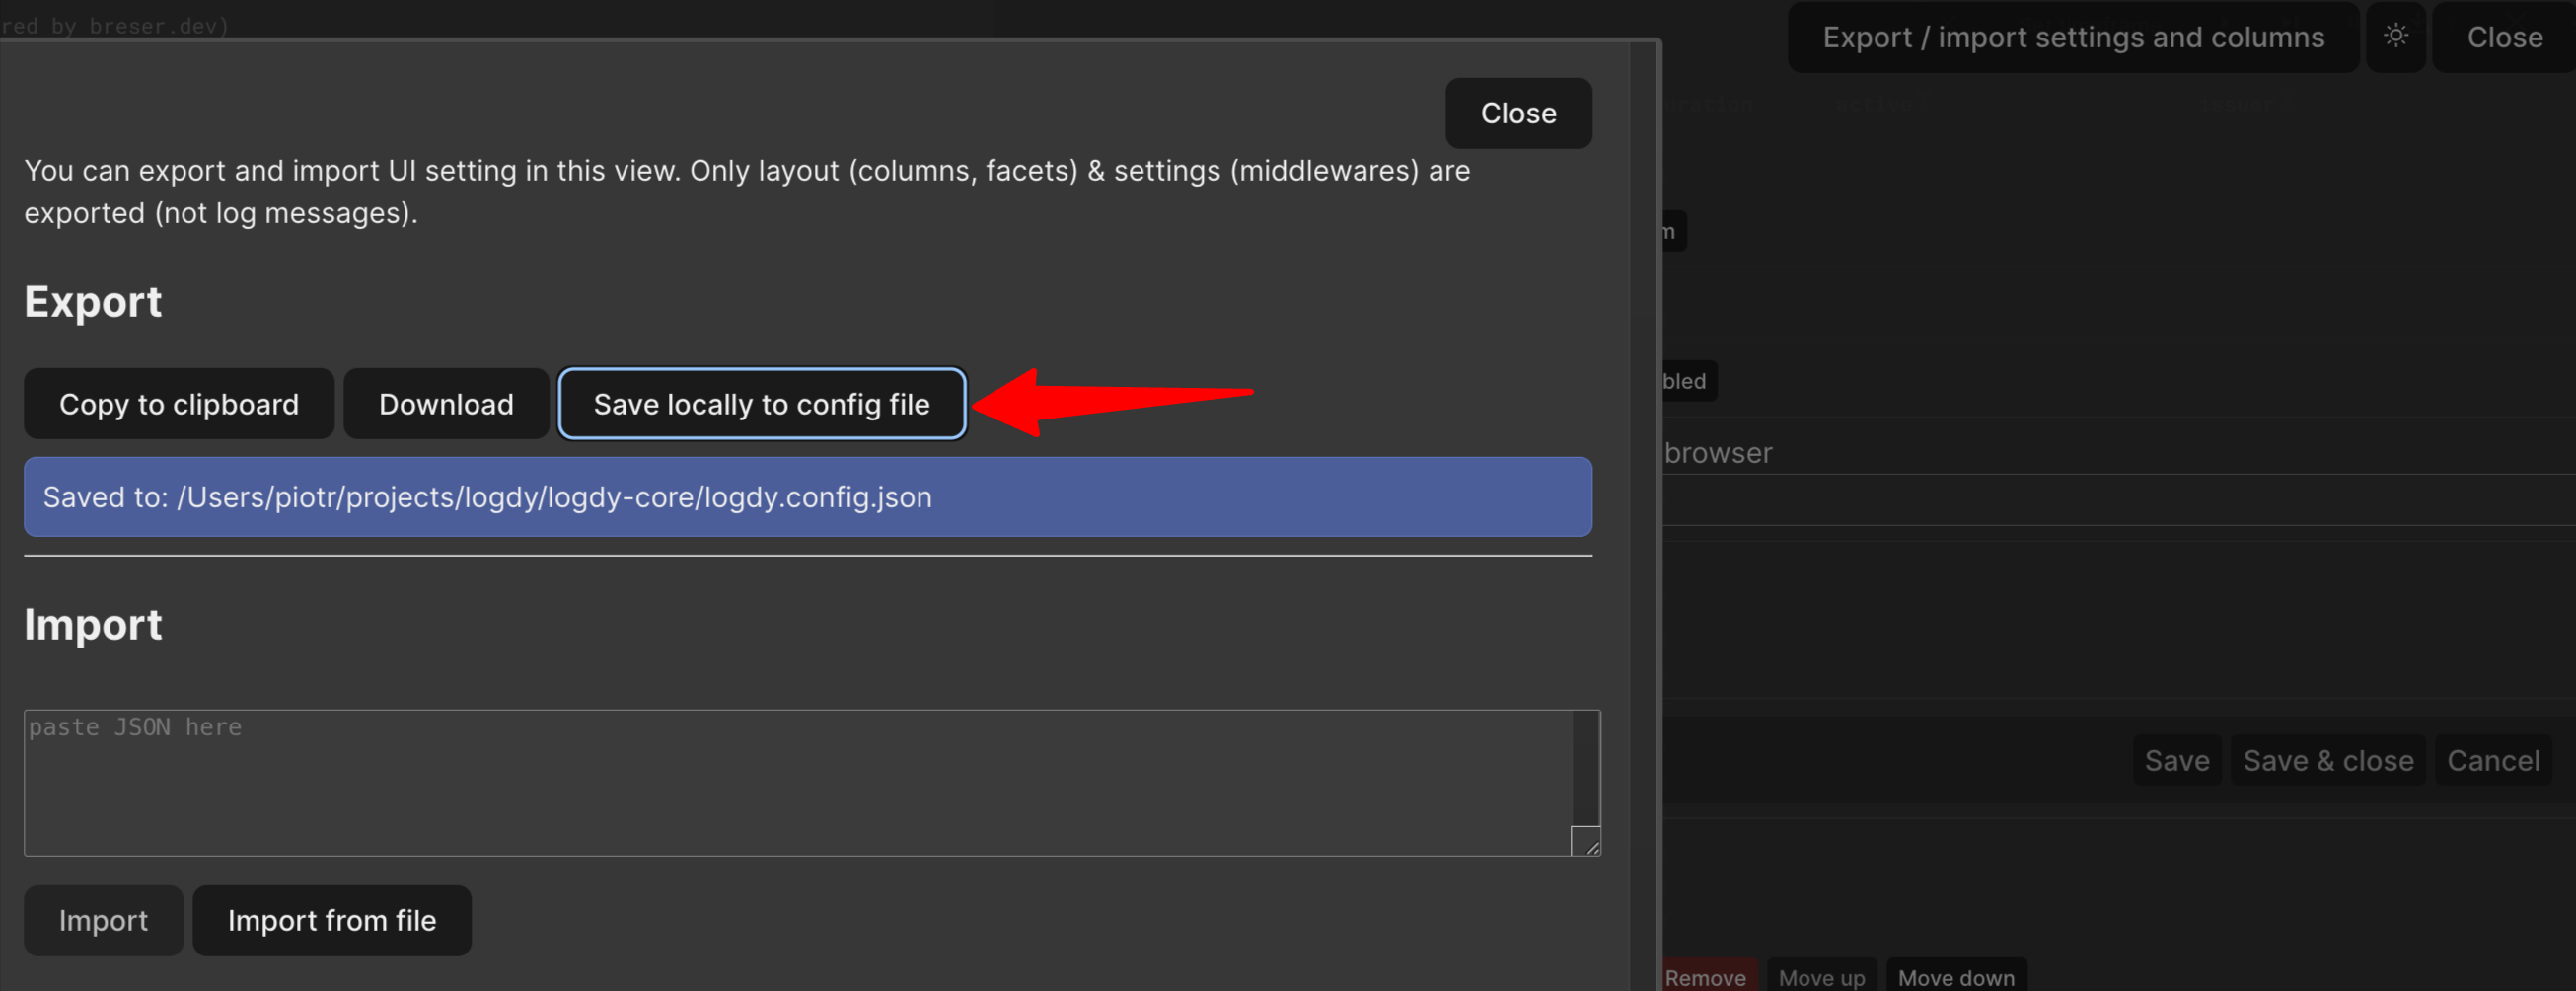Click the Save button in the background panel
Viewport: 2576px width, 991px height.
point(2176,761)
